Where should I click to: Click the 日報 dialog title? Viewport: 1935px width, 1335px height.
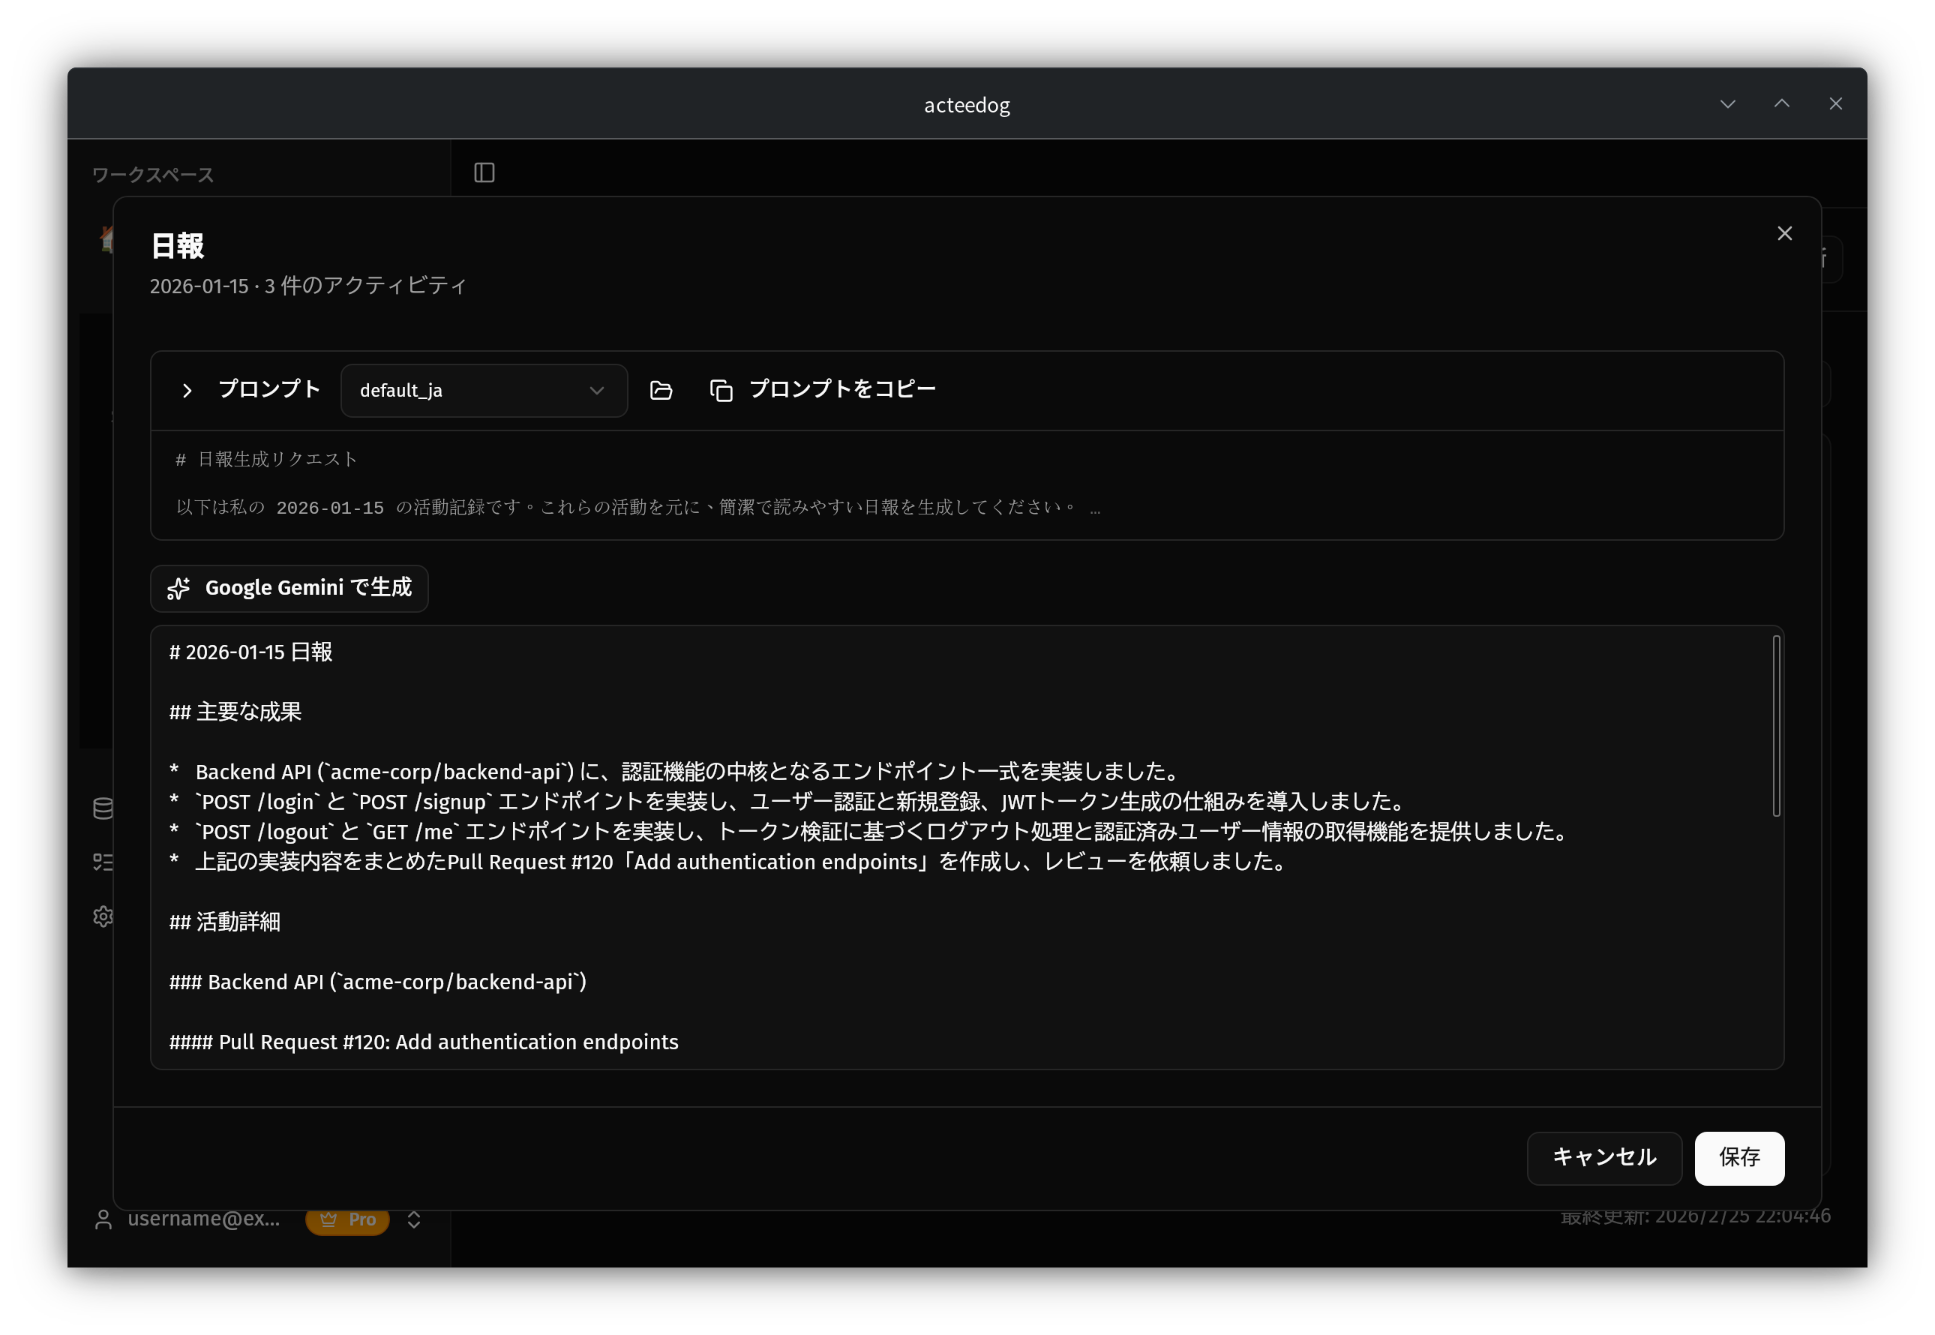coord(177,245)
